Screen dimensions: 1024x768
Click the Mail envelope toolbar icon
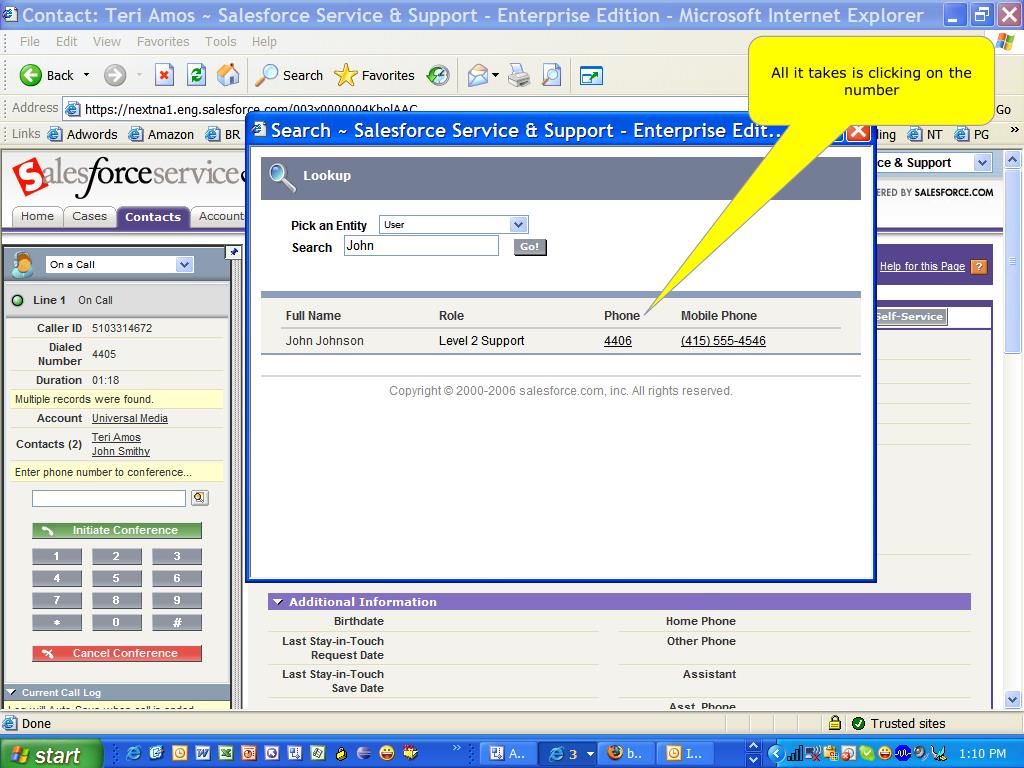(x=477, y=75)
